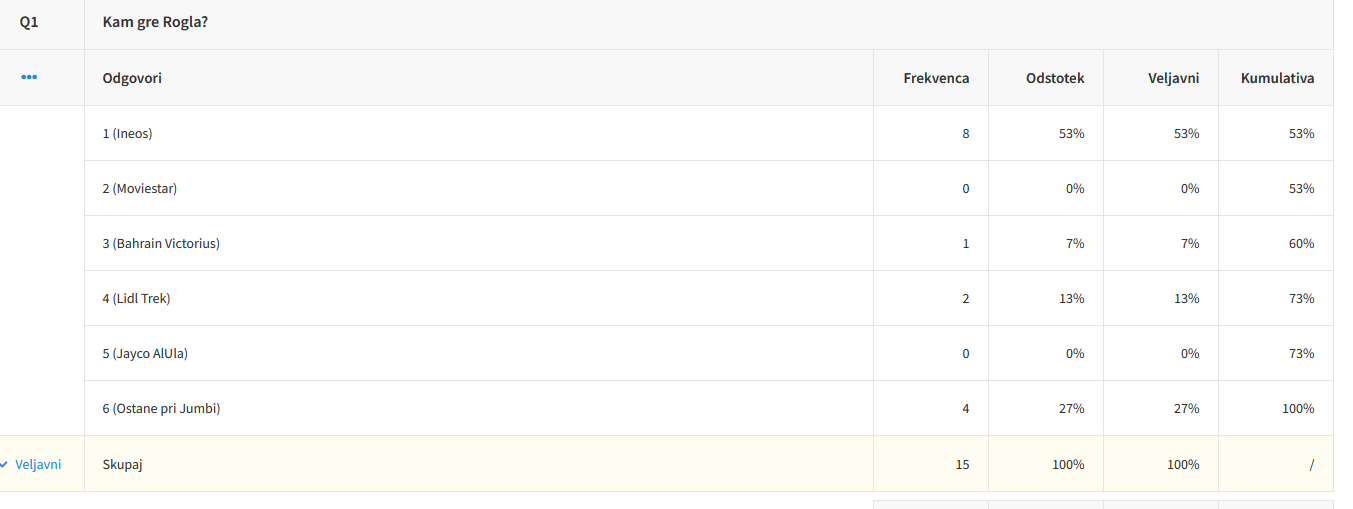Screen dimensions: 1353x509
Task: Click the Veljavni column header
Action: 1173,78
